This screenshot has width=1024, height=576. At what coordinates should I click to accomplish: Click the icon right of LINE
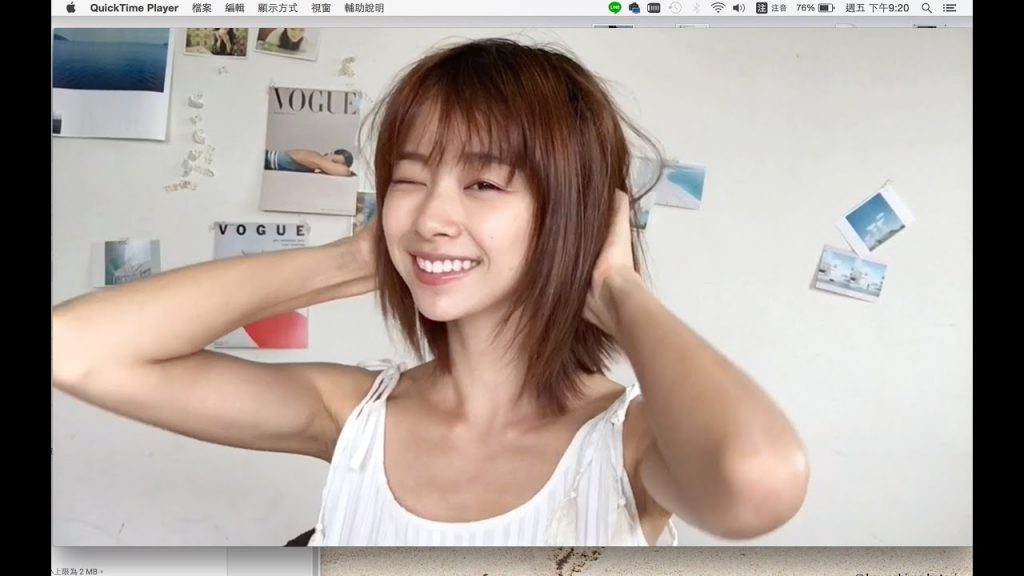click(634, 8)
